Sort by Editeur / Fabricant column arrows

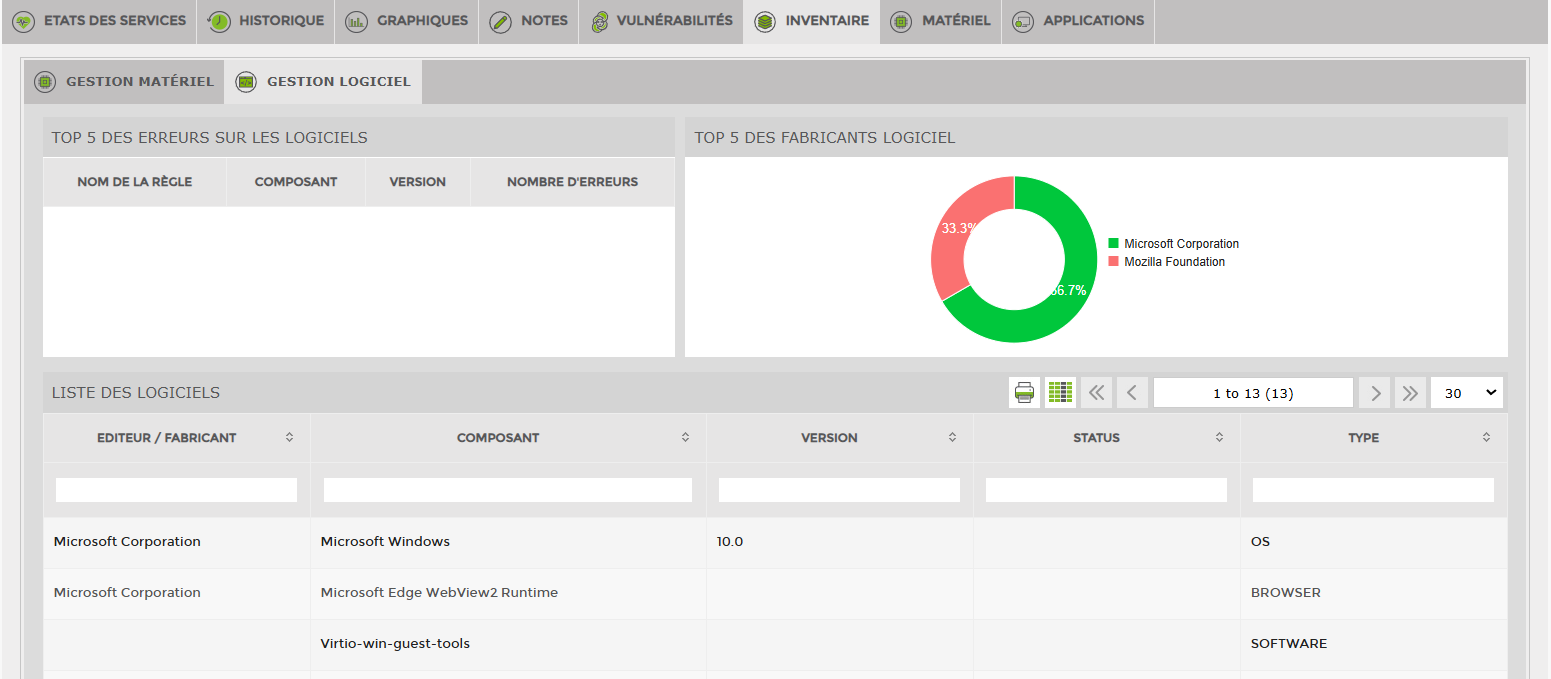(x=289, y=438)
